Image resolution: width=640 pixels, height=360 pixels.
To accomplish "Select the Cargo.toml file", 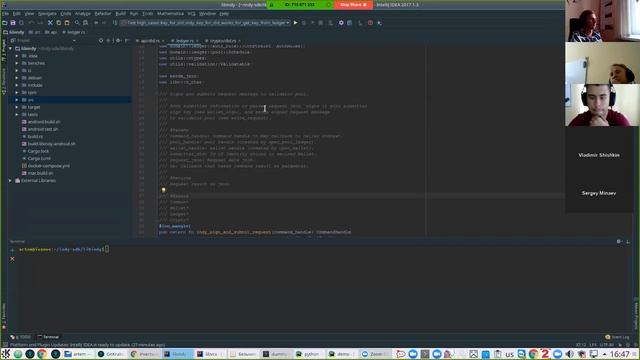I will pos(39,159).
